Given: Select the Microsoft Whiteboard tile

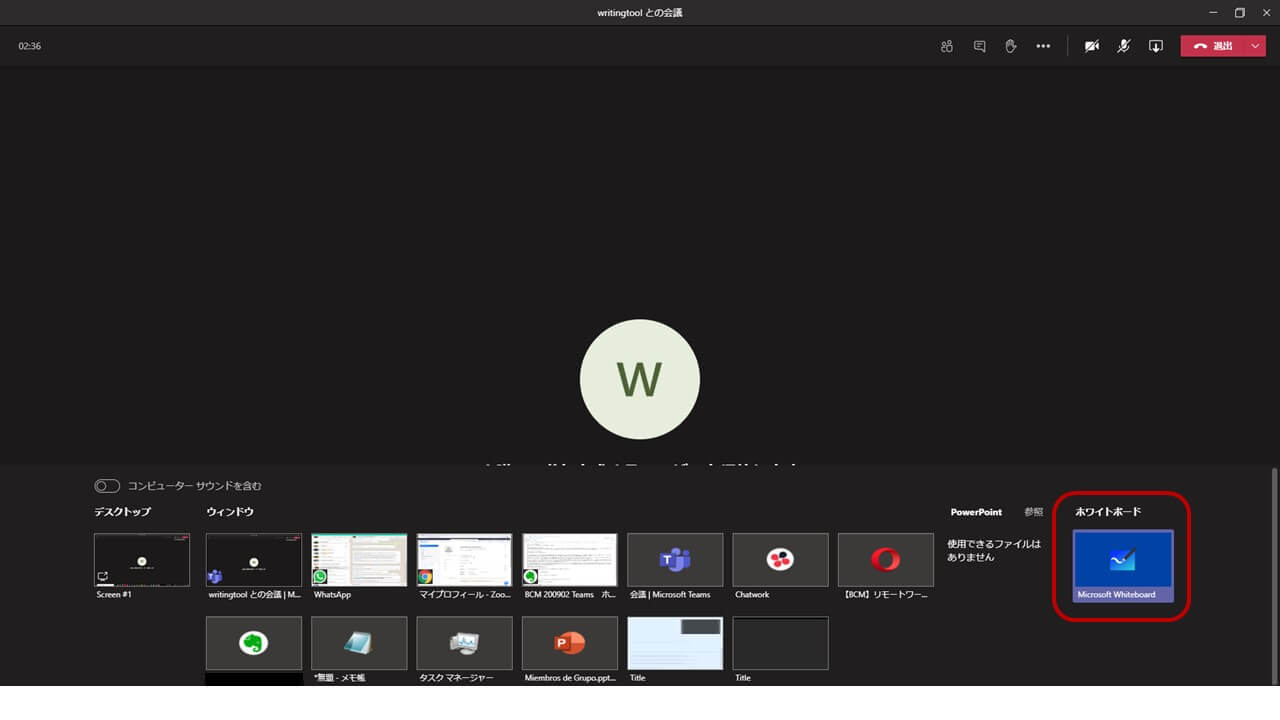Looking at the screenshot, I should coord(1122,565).
